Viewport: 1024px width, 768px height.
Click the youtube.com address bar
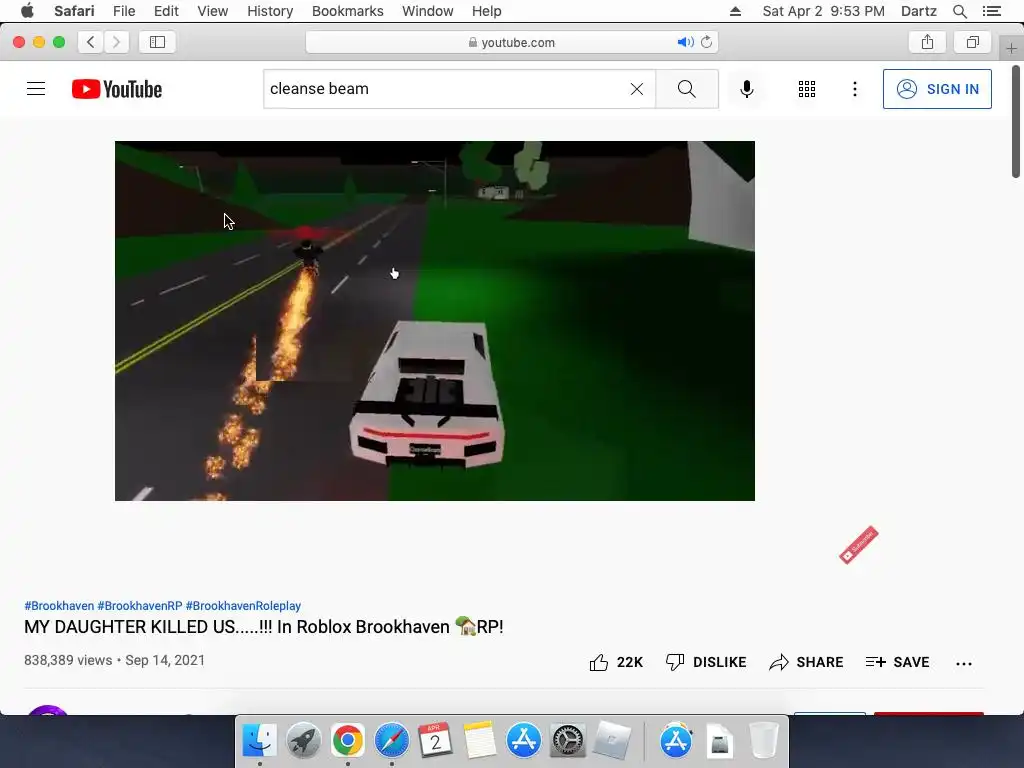(512, 42)
